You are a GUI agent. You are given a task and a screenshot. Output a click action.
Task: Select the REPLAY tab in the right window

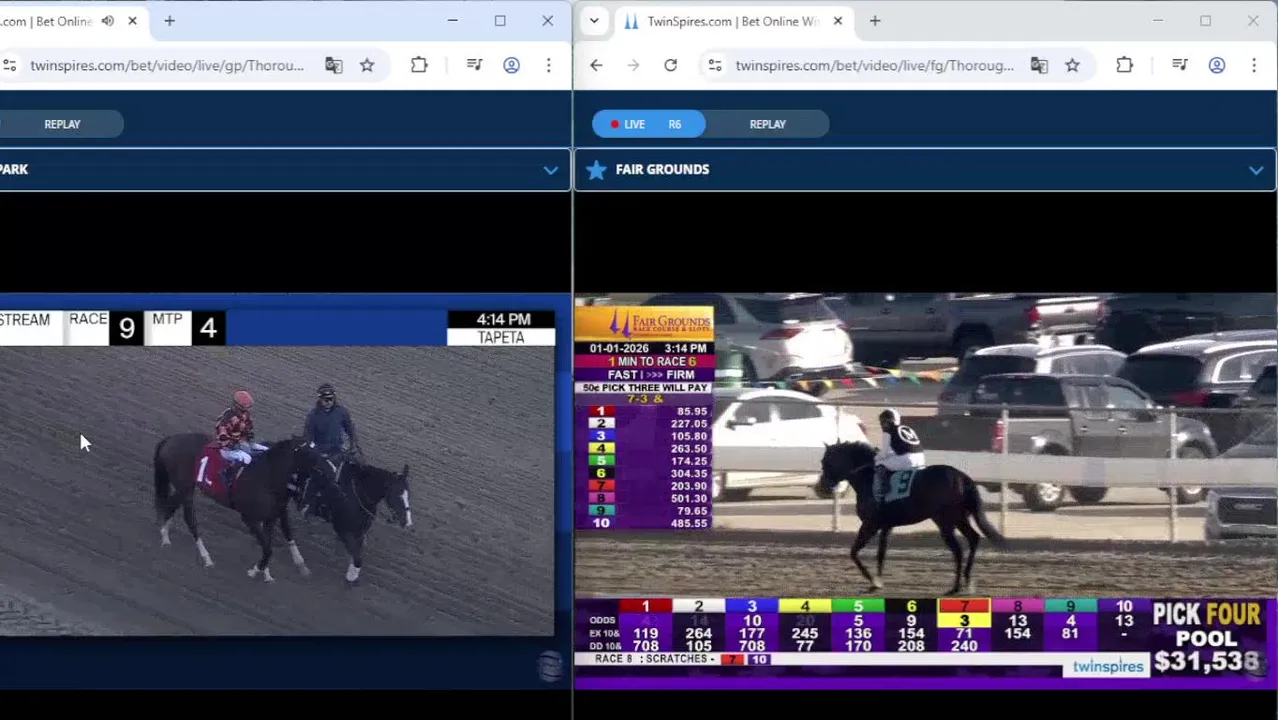point(767,124)
